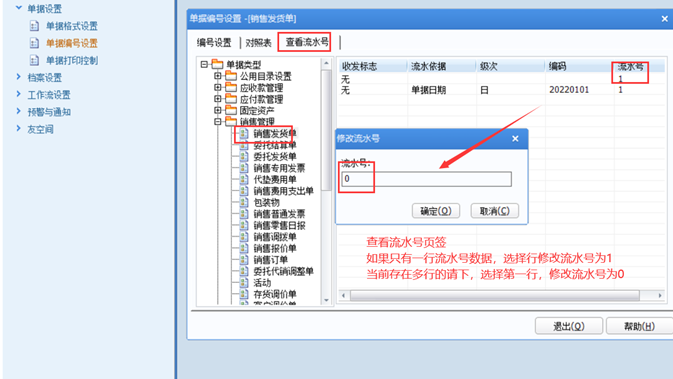Click the 固定资产 folder icon
Image resolution: width=673 pixels, height=379 pixels.
coord(231,110)
